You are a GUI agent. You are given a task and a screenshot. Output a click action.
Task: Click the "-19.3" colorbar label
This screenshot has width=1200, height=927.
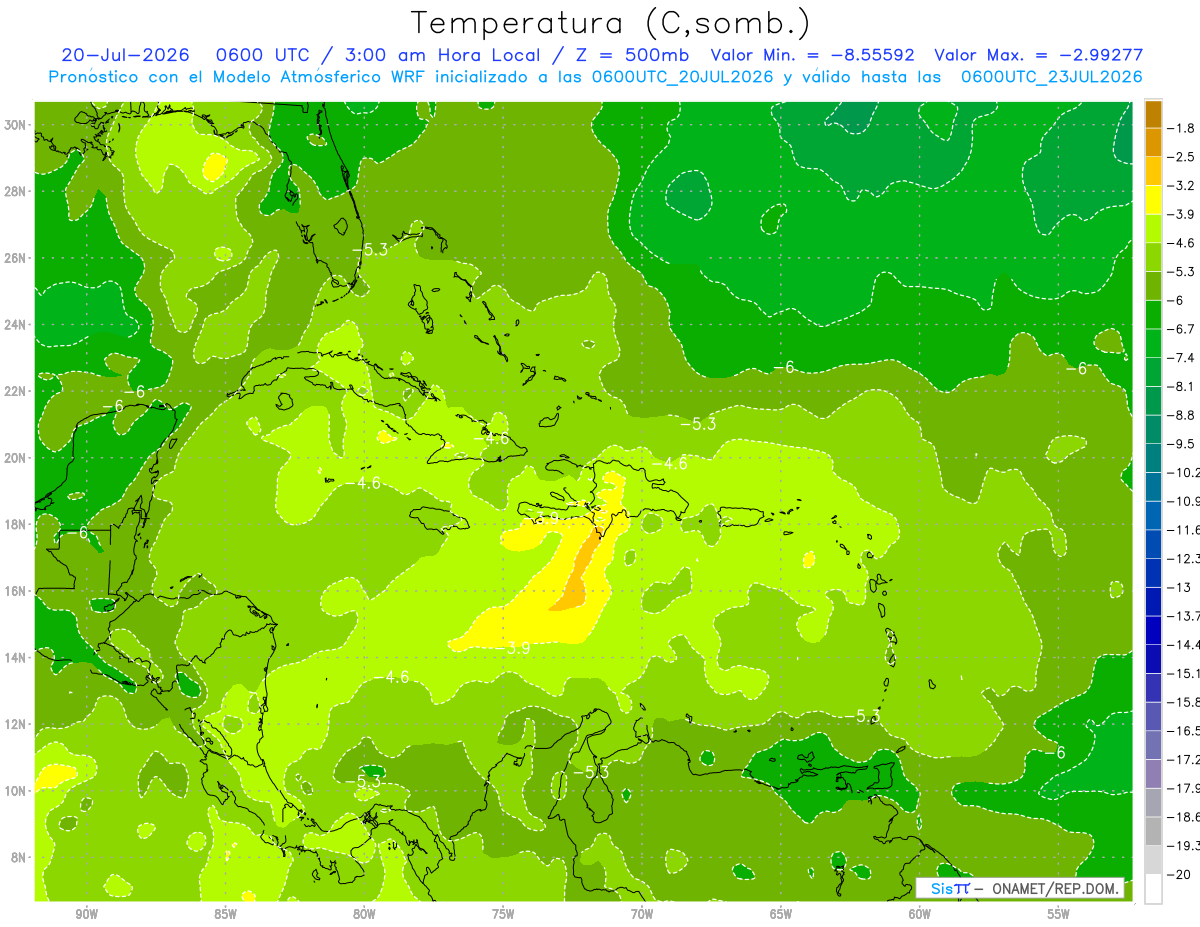[x=1185, y=846]
